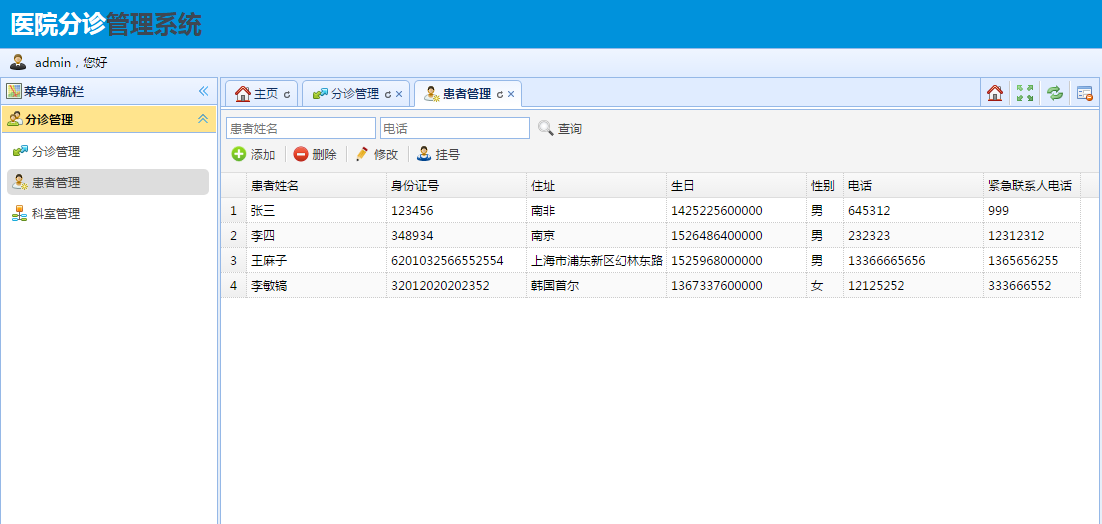Refresh the 患者管理 tab with its reload icon
The height and width of the screenshot is (524, 1102).
(x=500, y=94)
